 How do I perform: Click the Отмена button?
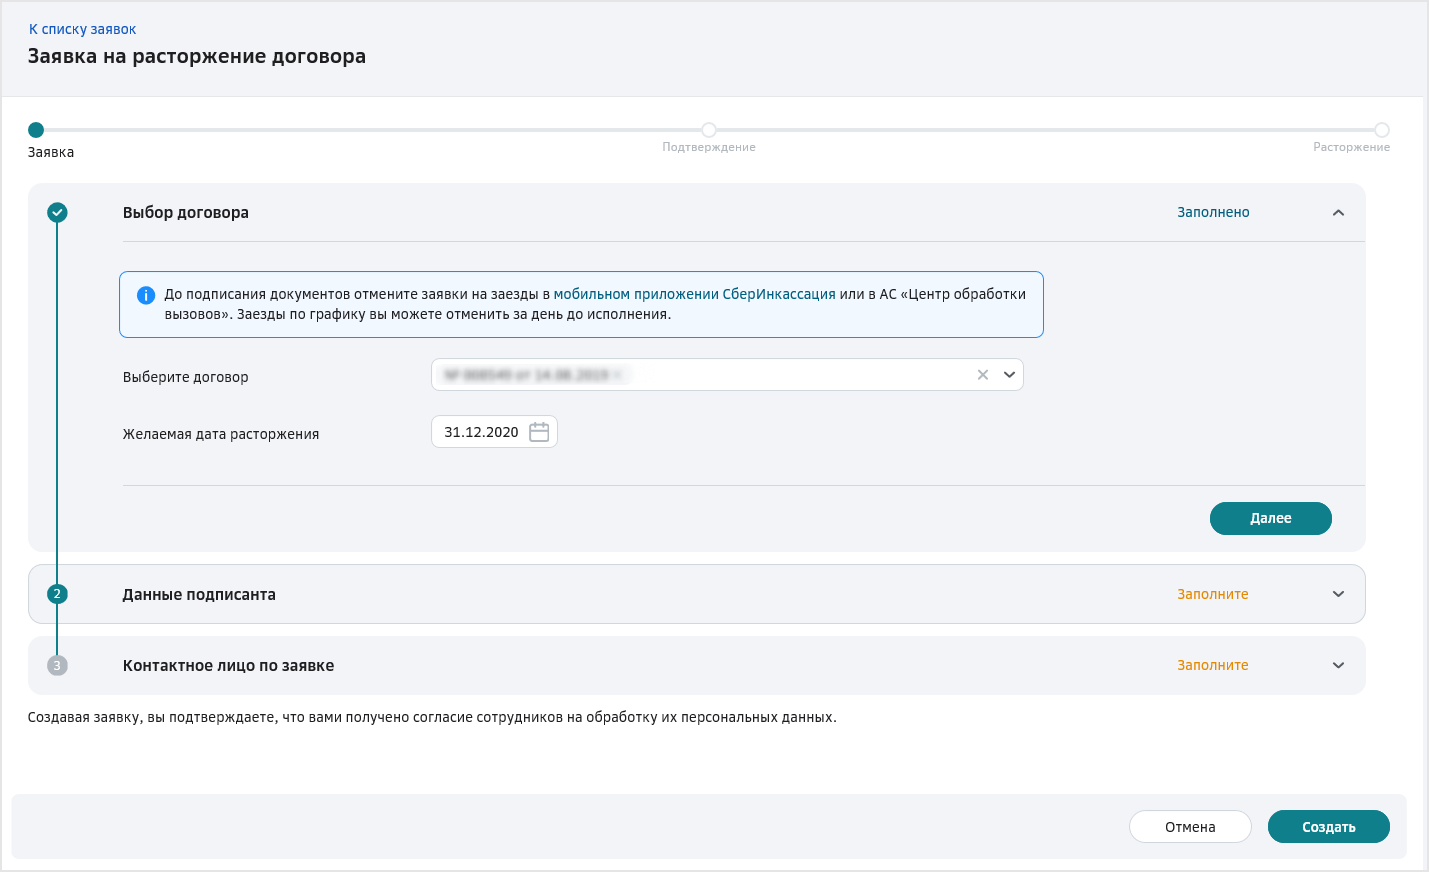[1190, 827]
